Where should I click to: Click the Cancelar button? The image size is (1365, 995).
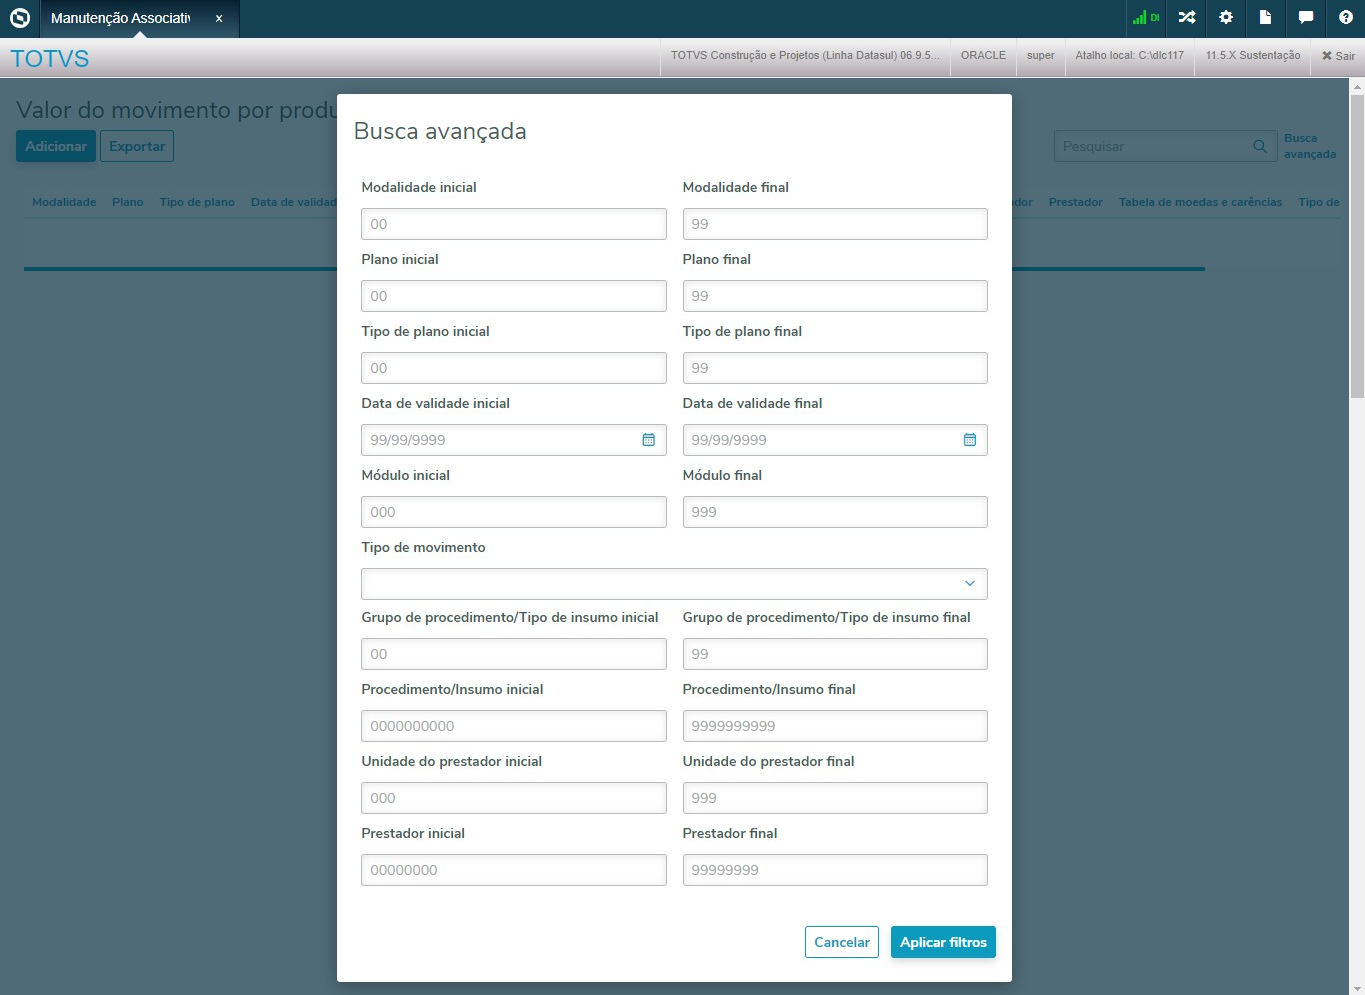(841, 942)
